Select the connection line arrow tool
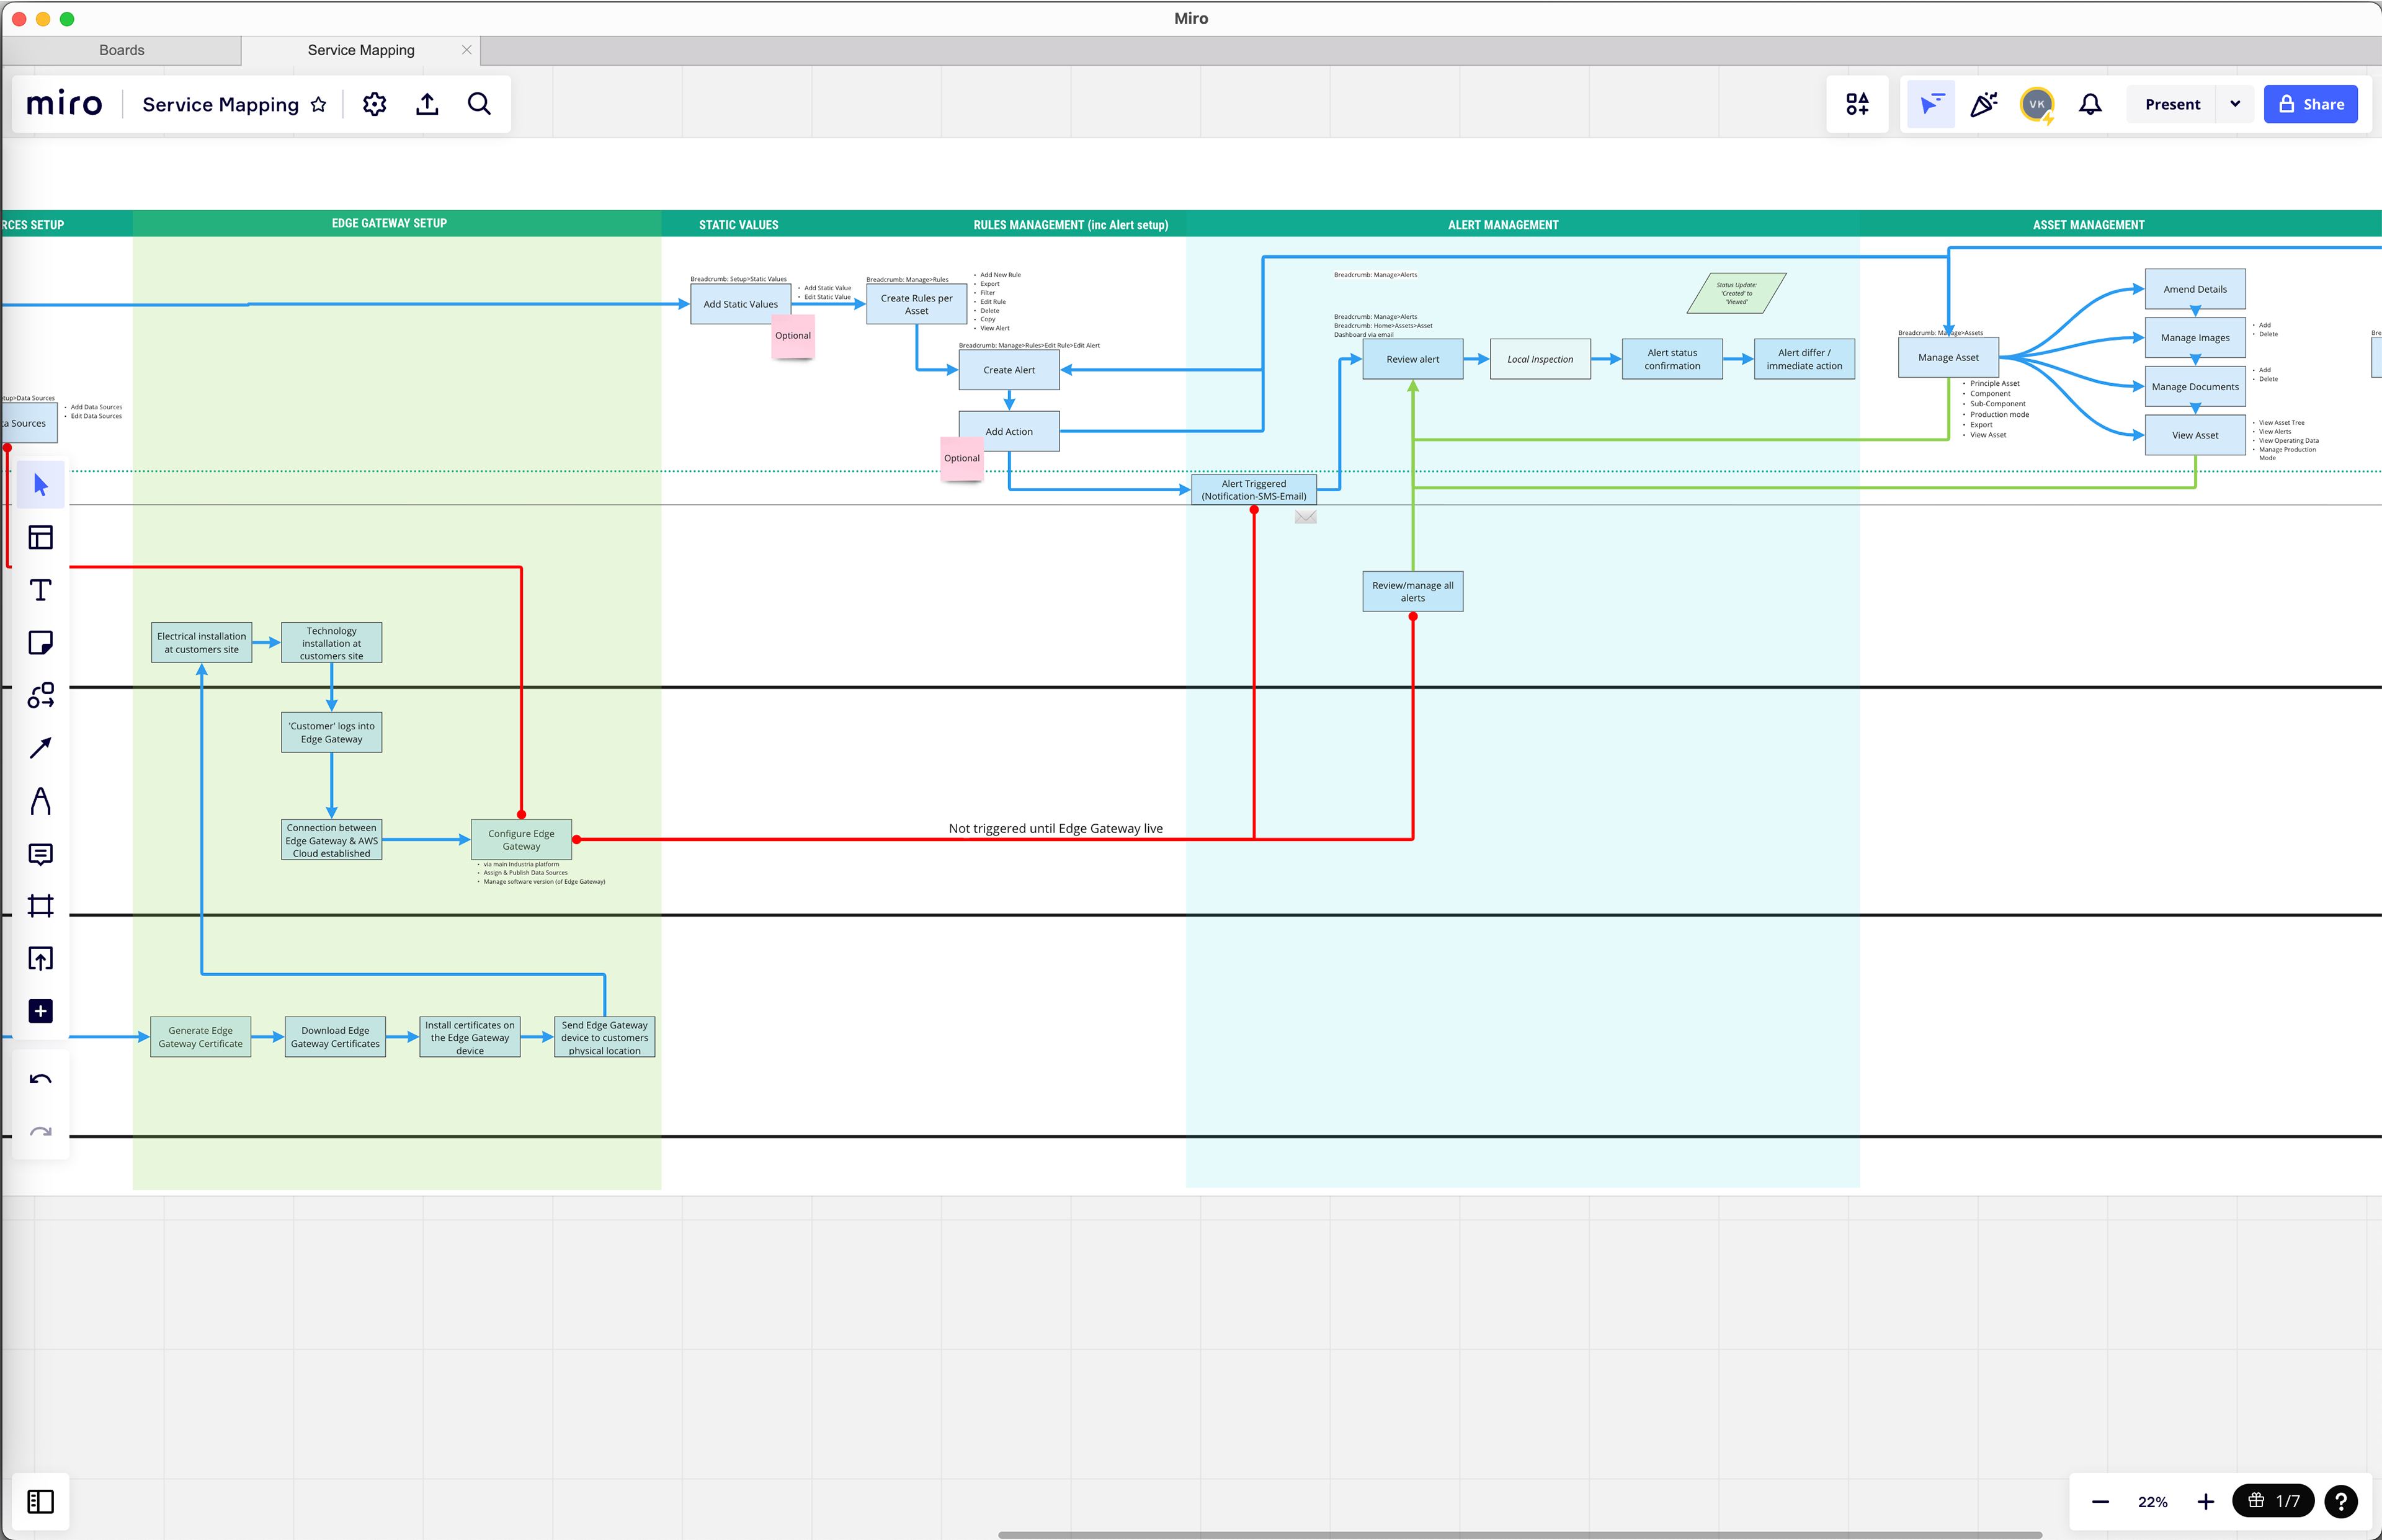2382x1540 pixels. [40, 748]
